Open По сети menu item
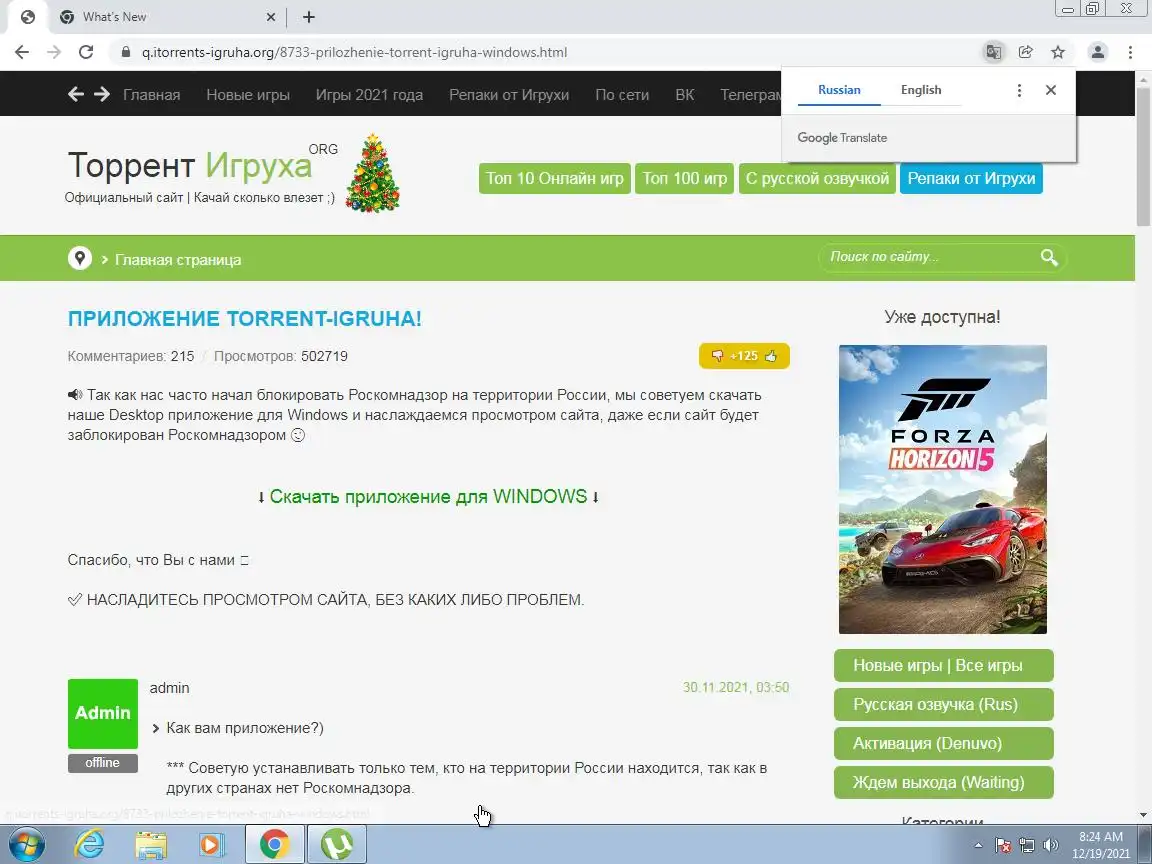1152x864 pixels. click(622, 95)
